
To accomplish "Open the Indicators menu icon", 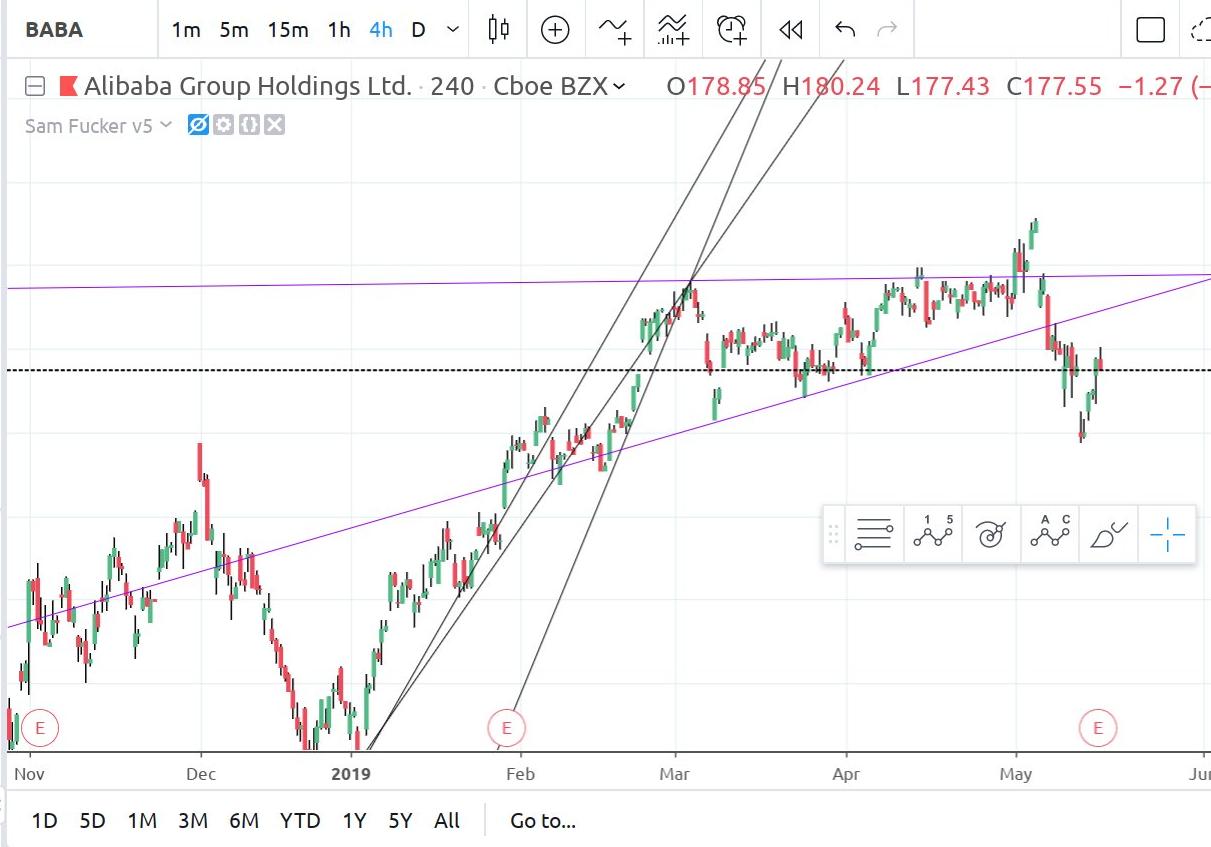I will (x=615, y=30).
